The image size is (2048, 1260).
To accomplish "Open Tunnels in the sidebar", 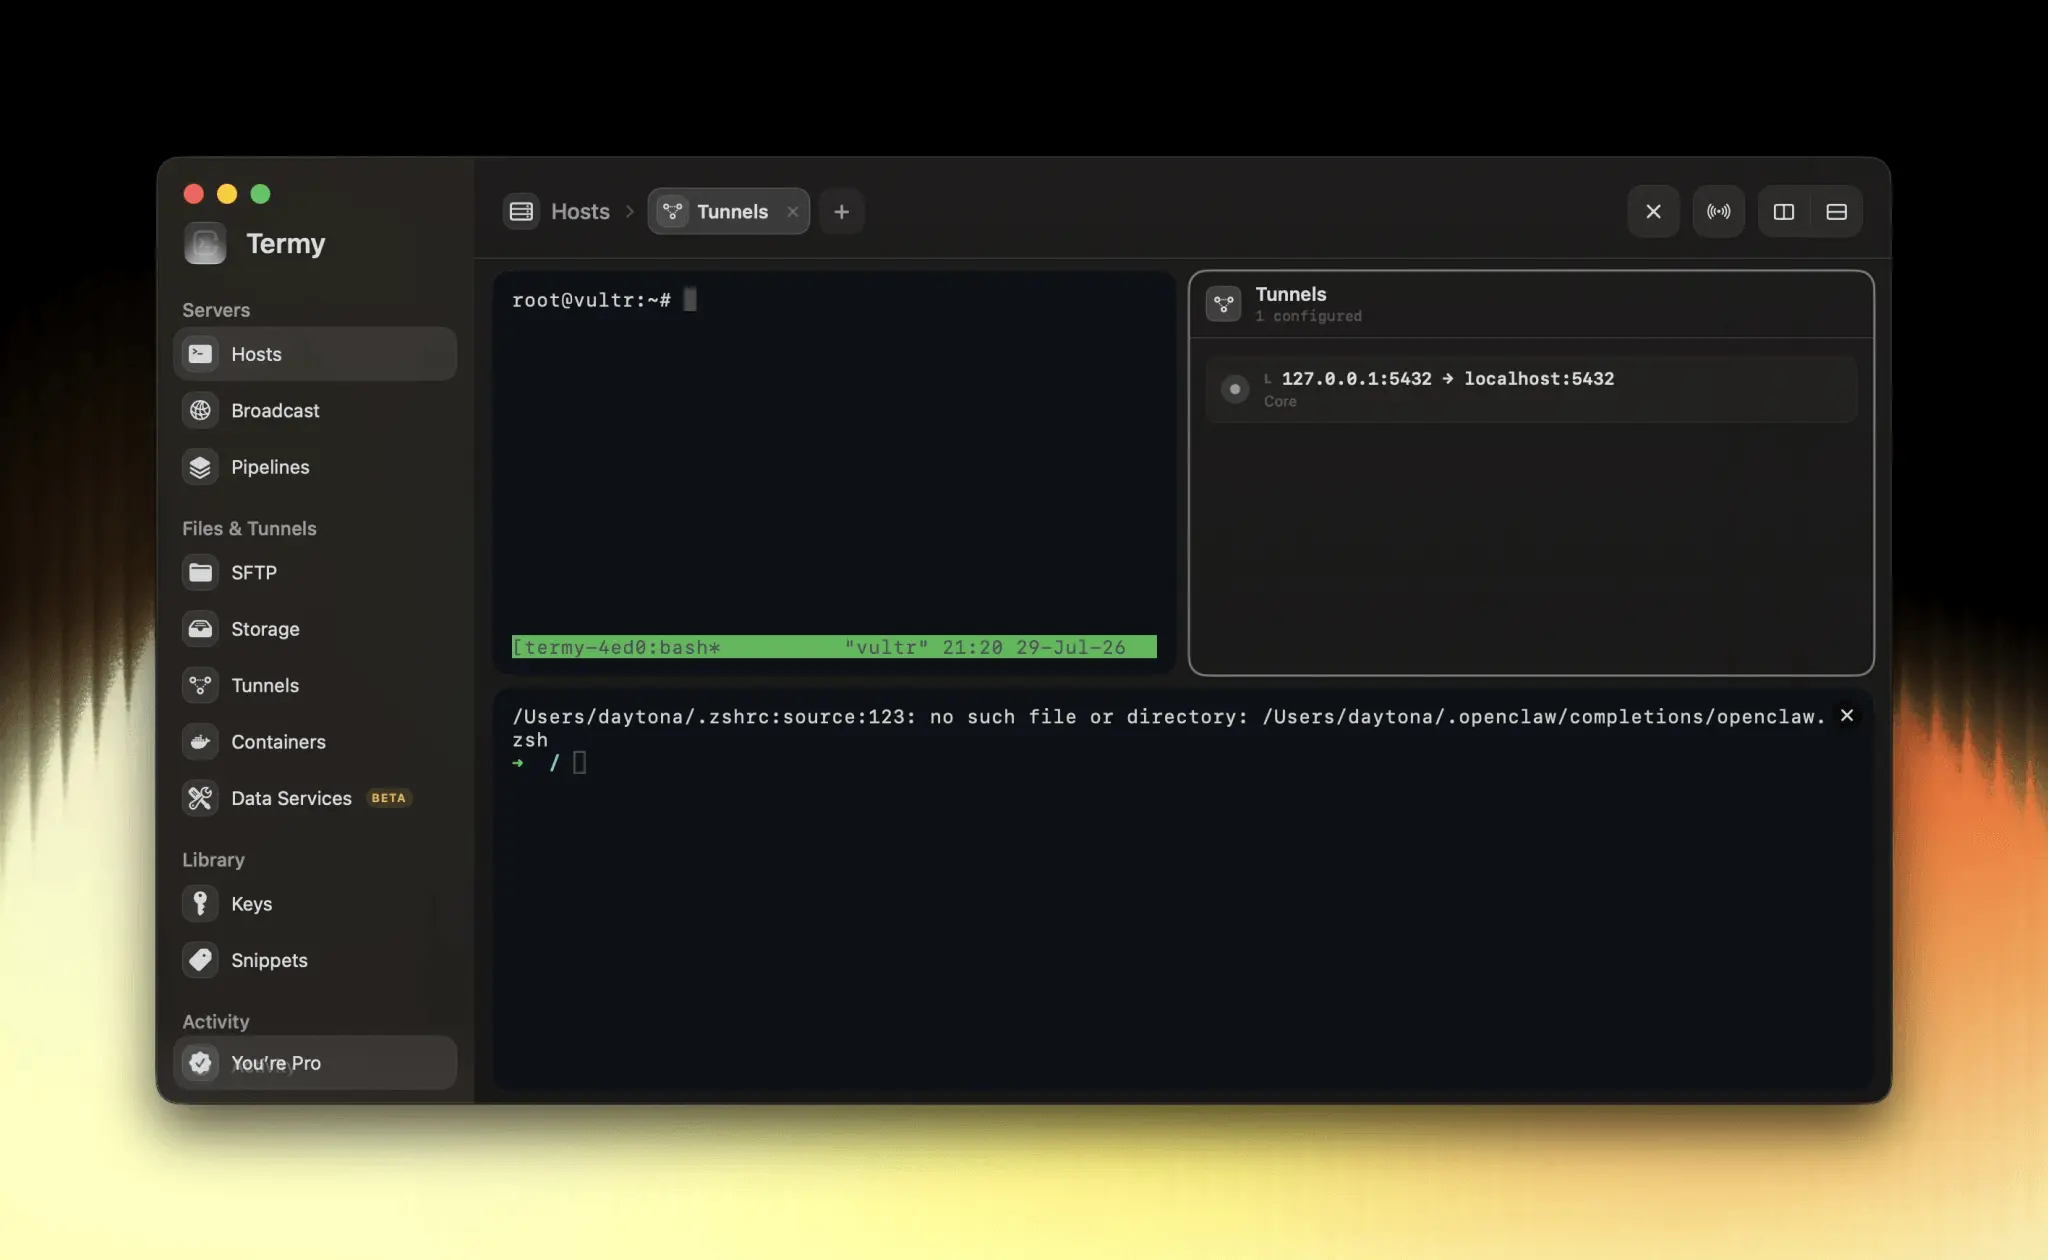I will point(314,685).
